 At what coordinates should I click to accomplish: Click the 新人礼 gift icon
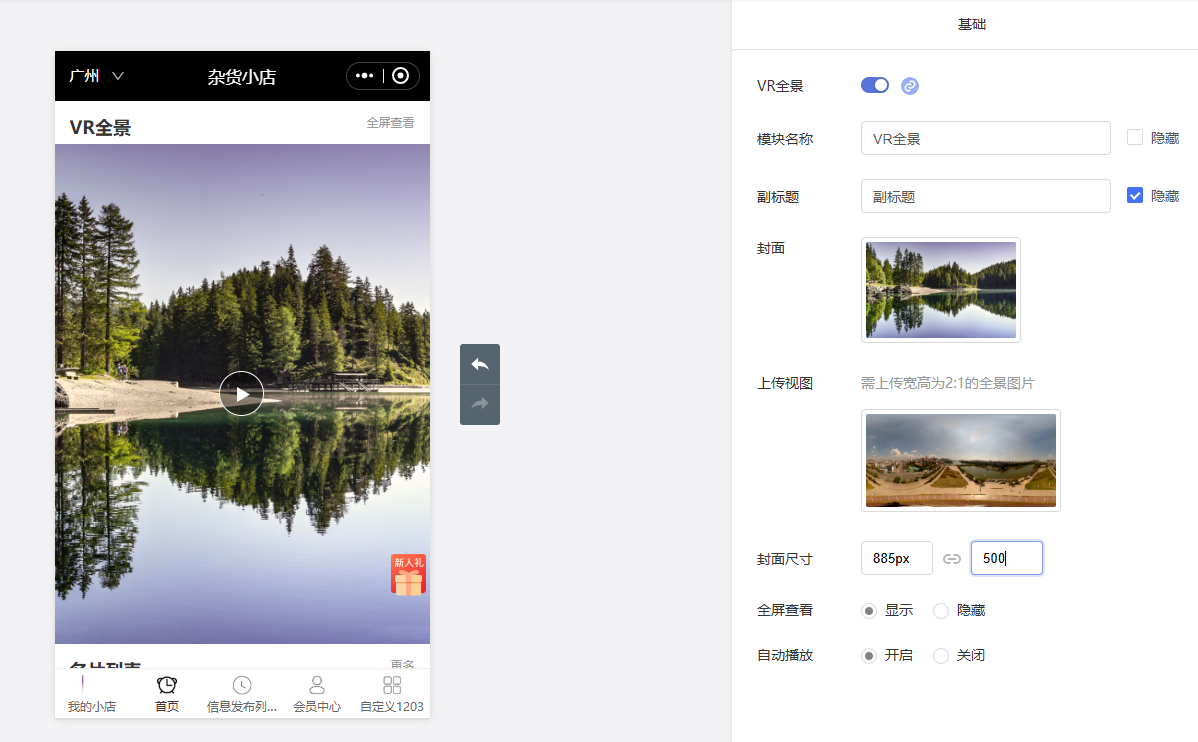pos(409,574)
